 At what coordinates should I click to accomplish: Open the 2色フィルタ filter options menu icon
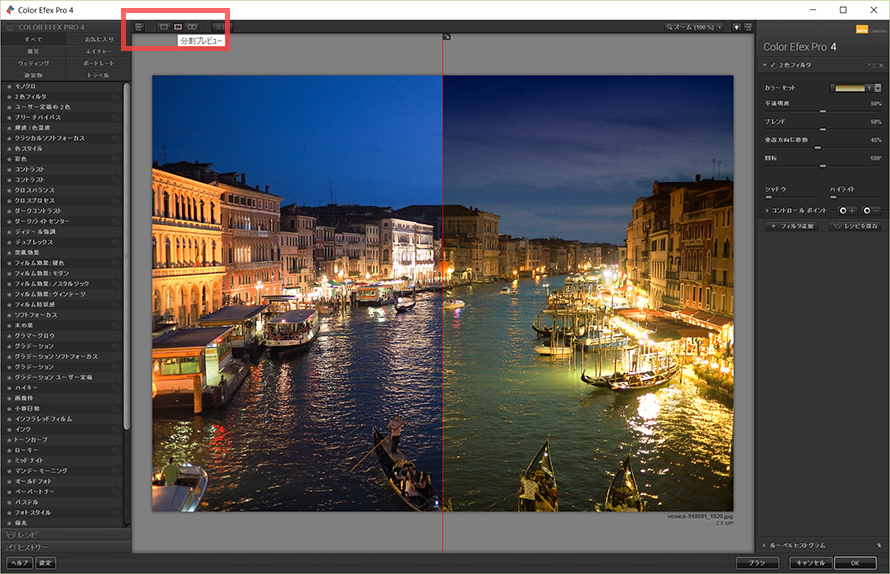872,65
